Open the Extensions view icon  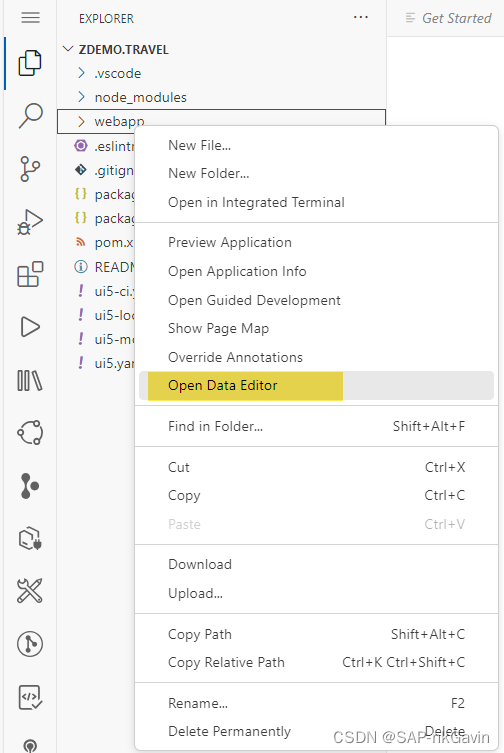pos(30,274)
